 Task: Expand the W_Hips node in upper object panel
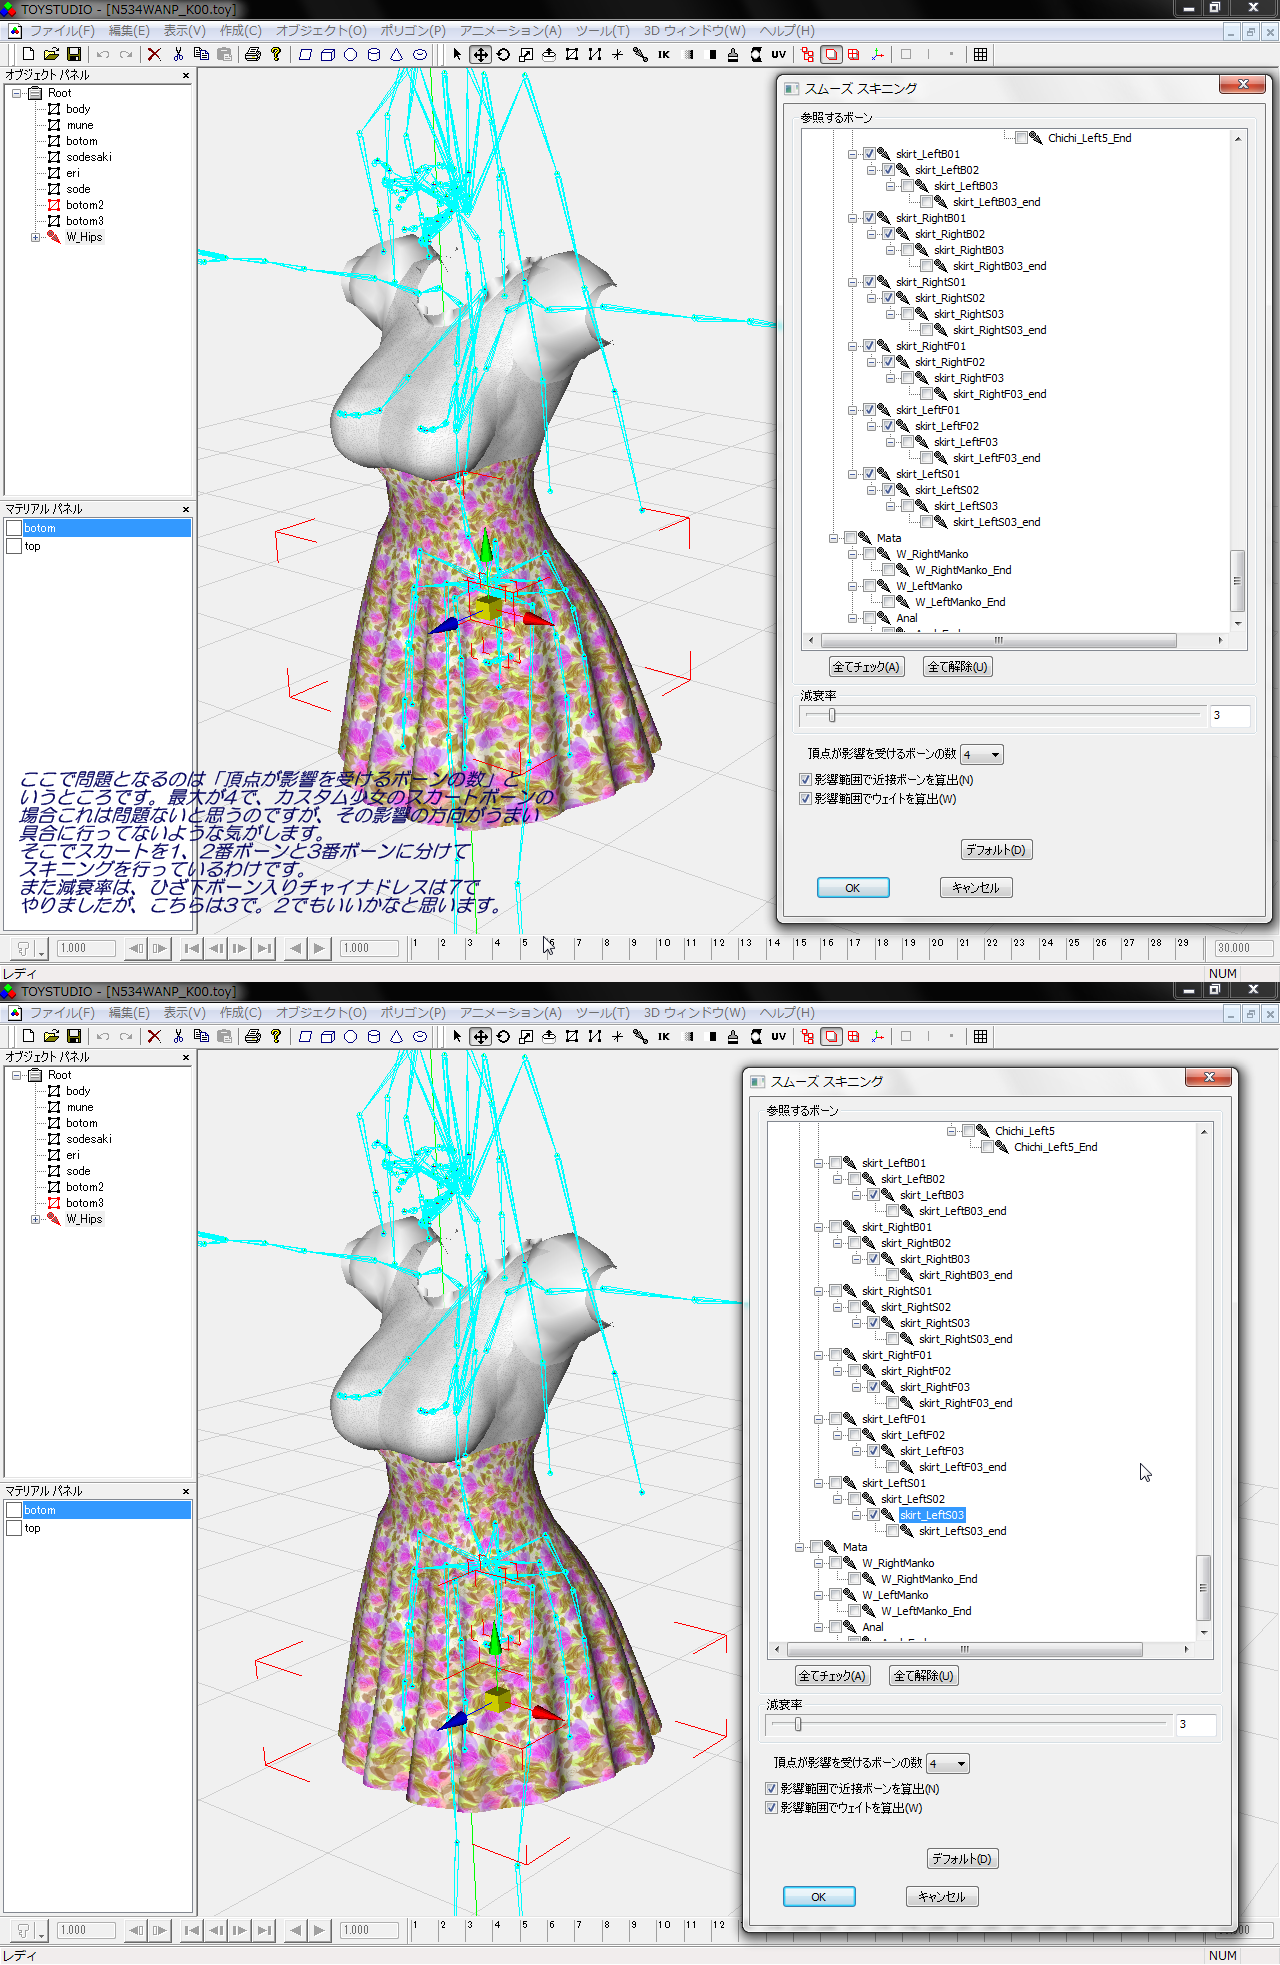click(x=36, y=238)
